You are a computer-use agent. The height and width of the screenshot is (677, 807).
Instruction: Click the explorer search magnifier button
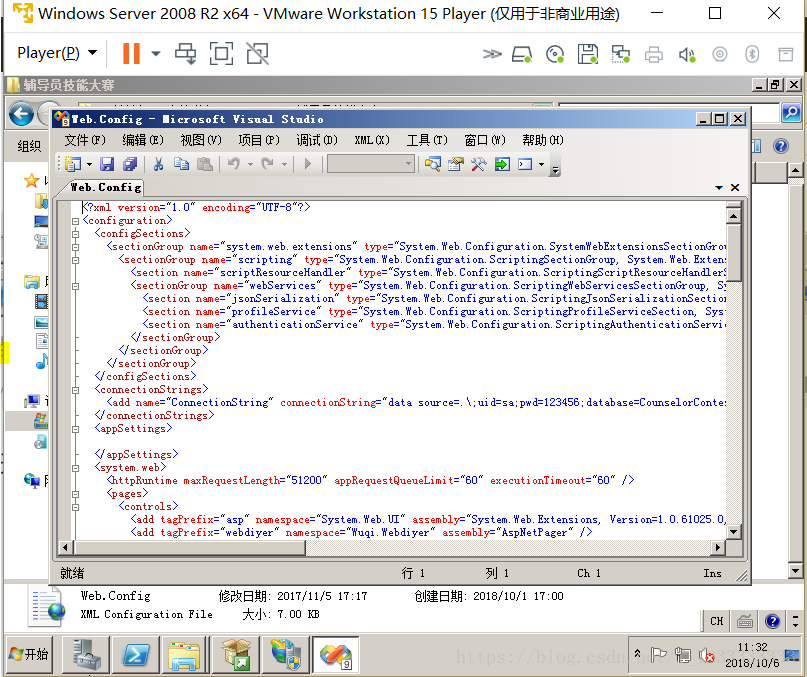[791, 112]
